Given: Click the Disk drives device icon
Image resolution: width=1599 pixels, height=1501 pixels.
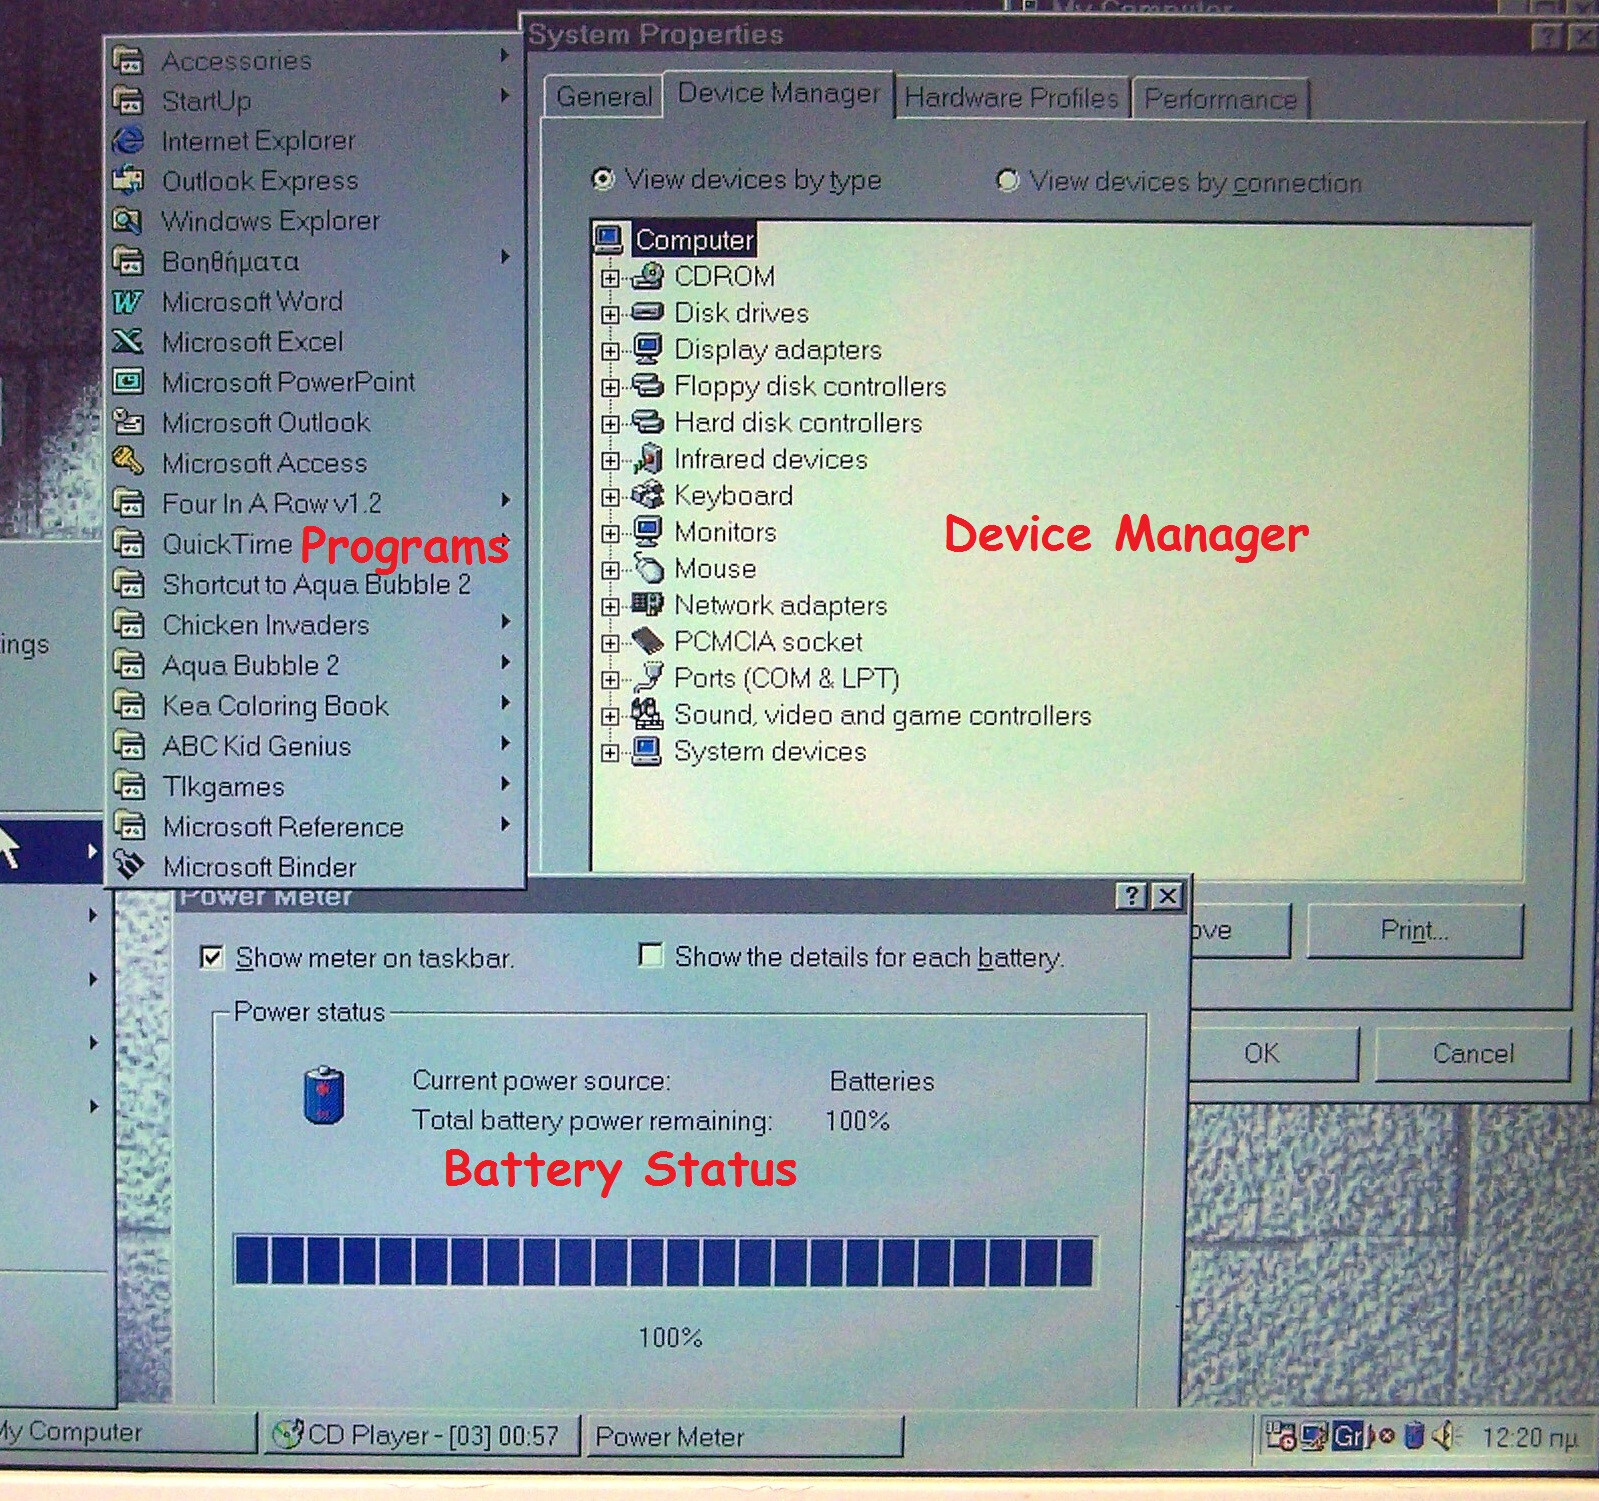Looking at the screenshot, I should 648,313.
